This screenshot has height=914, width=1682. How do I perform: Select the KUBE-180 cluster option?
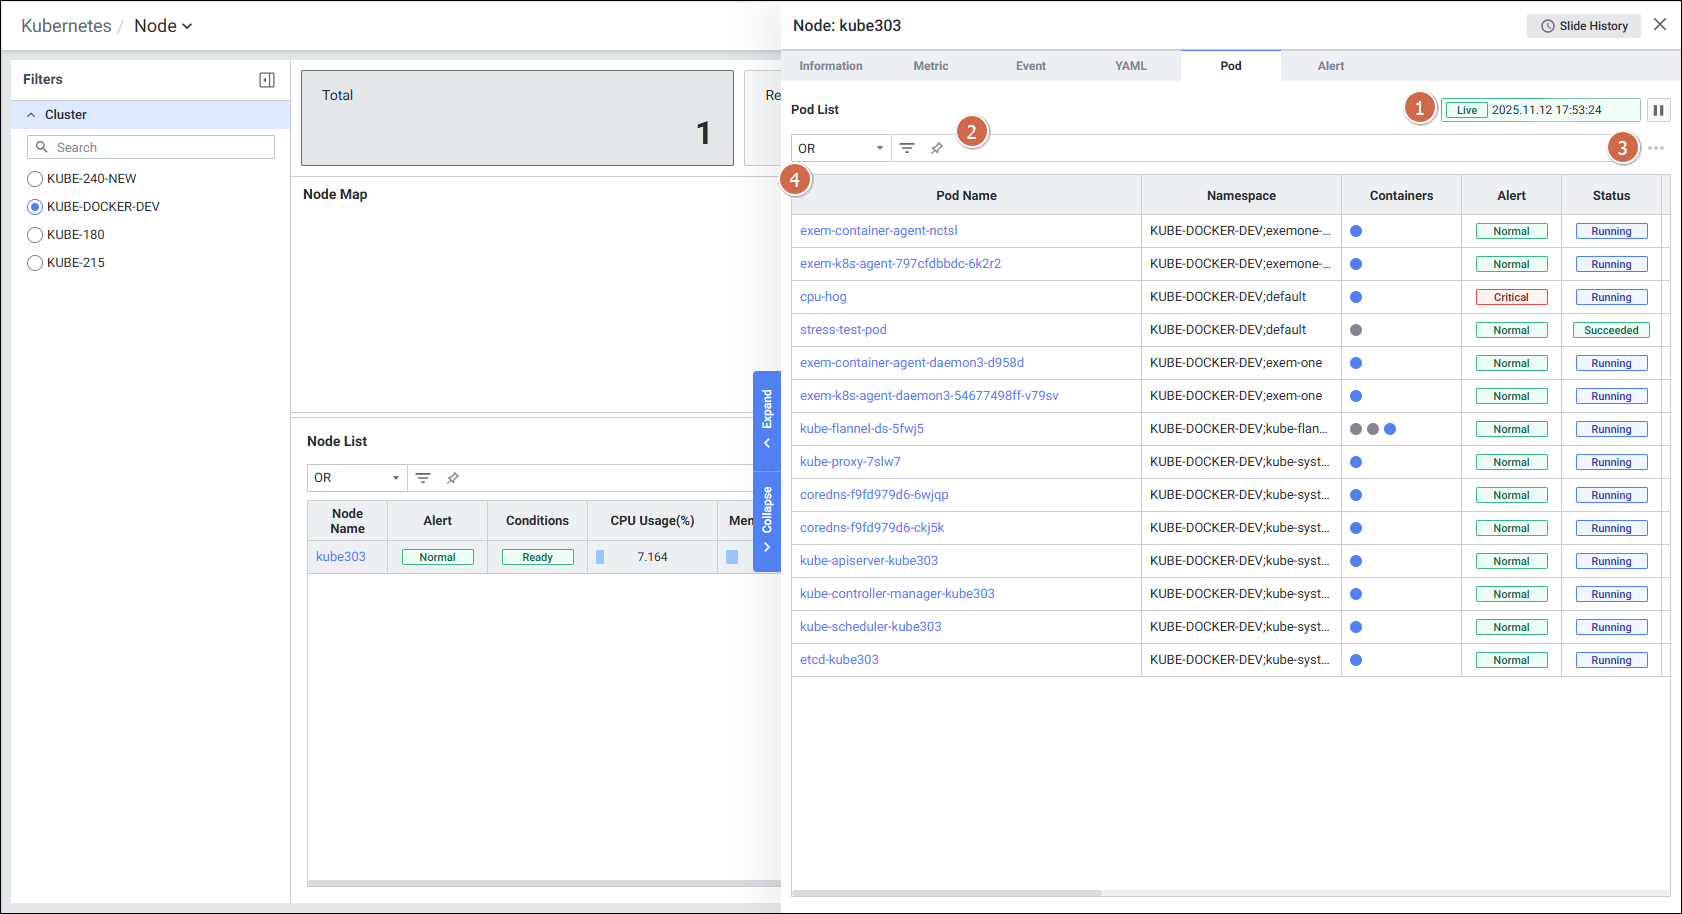35,235
